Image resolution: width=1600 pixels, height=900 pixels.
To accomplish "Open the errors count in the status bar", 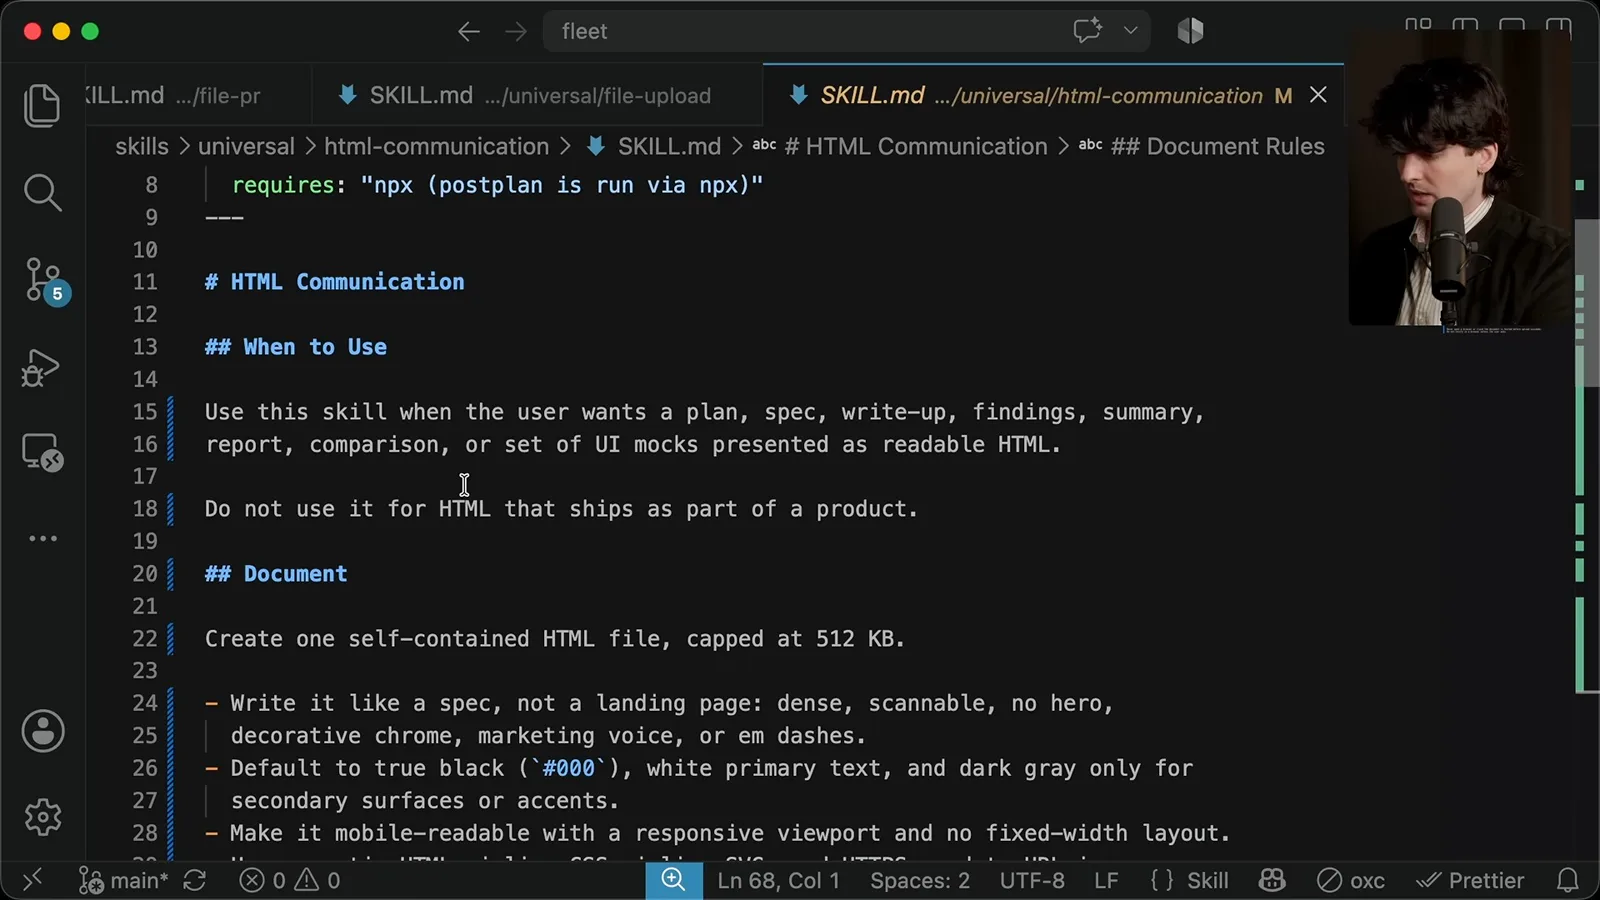I will (263, 881).
